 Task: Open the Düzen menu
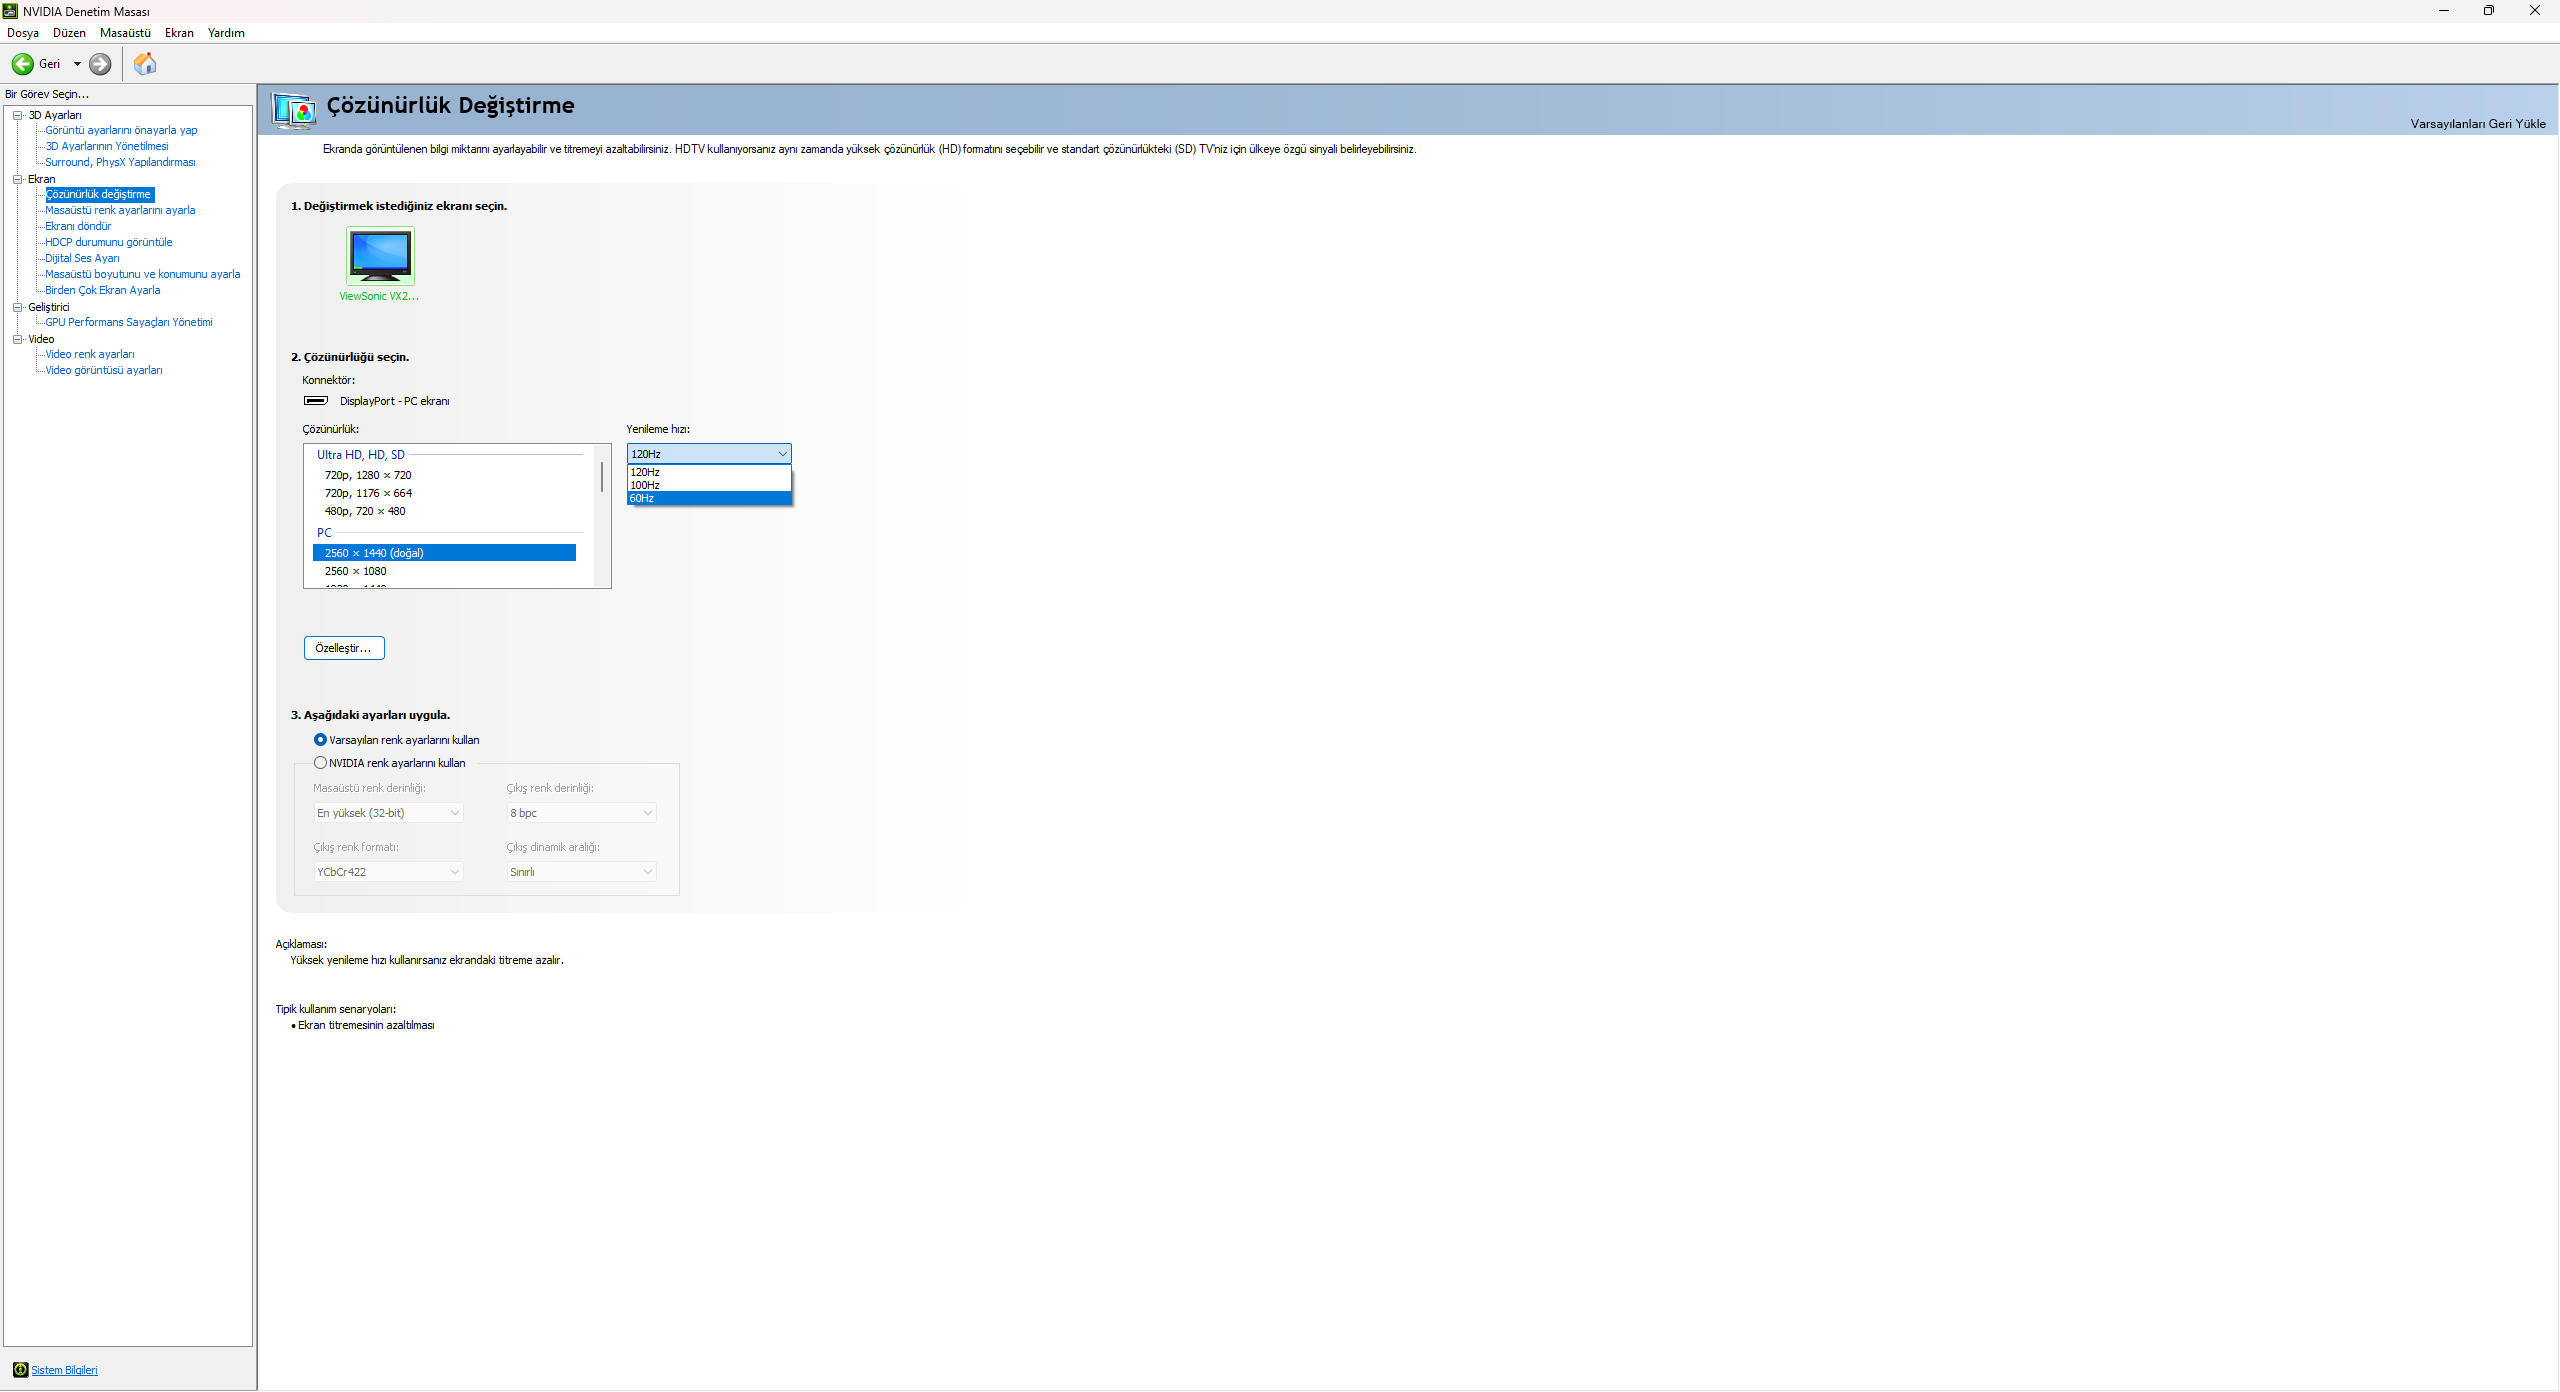69,33
